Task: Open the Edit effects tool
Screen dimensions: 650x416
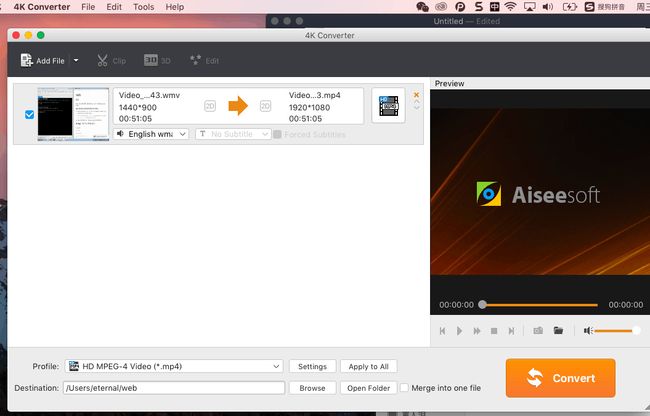Action: (204, 60)
